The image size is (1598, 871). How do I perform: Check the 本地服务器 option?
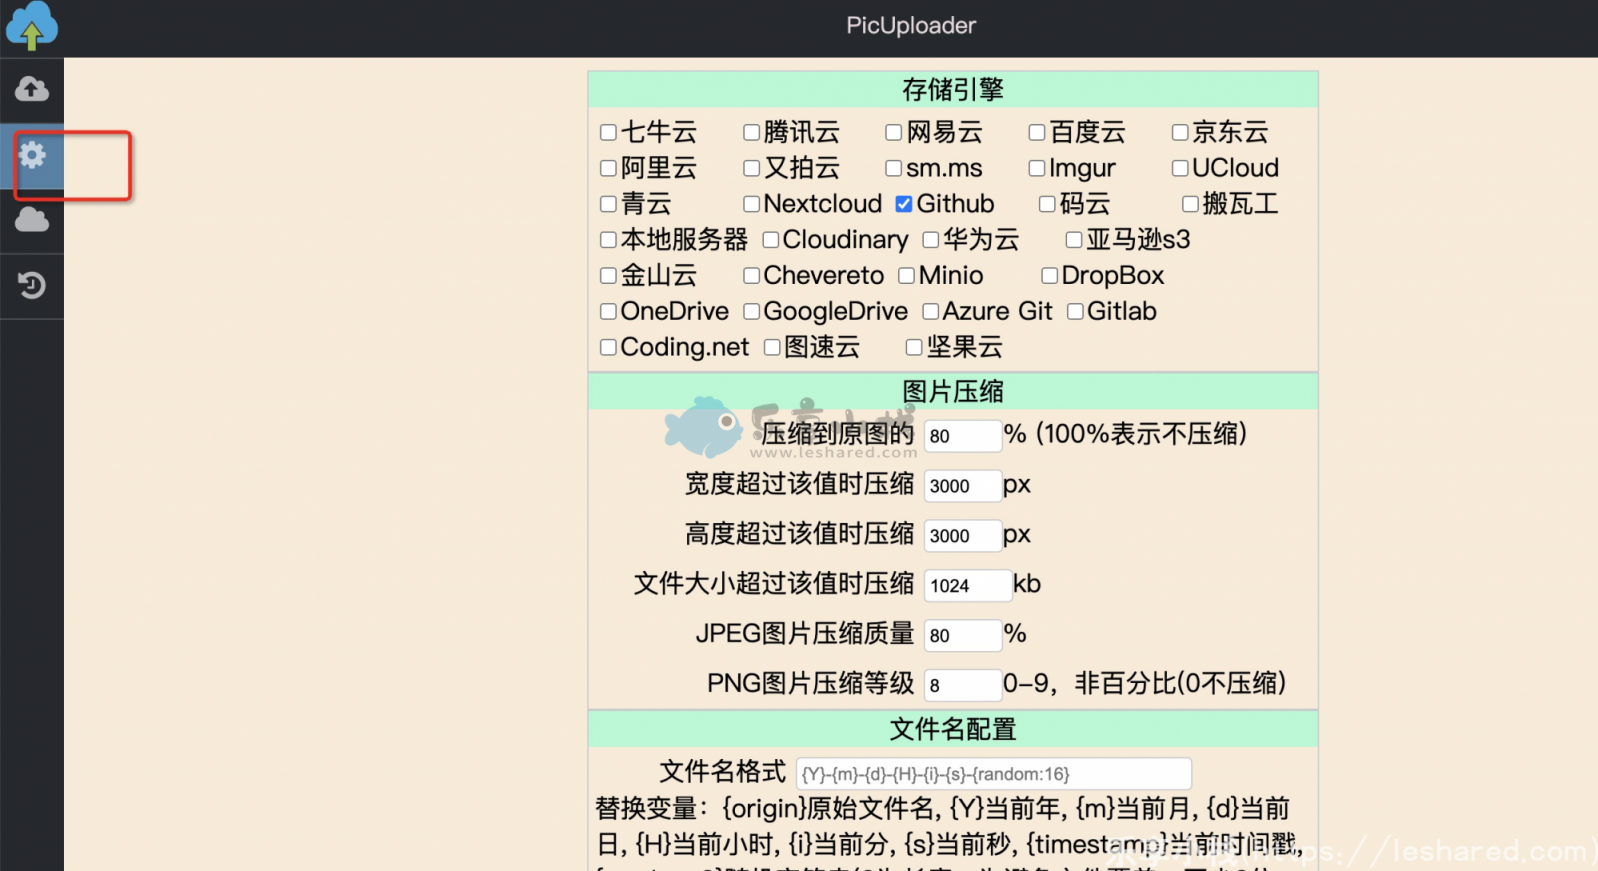click(608, 240)
